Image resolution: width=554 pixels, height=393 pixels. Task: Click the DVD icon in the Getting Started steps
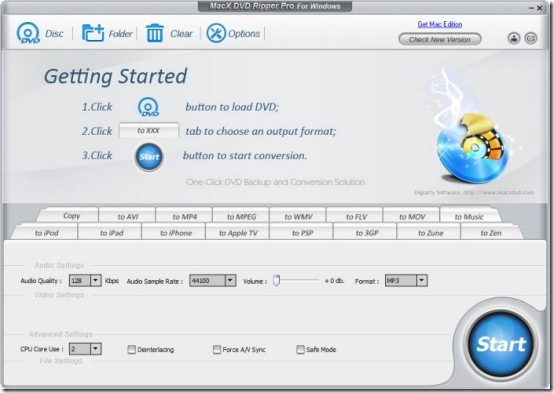(x=148, y=107)
